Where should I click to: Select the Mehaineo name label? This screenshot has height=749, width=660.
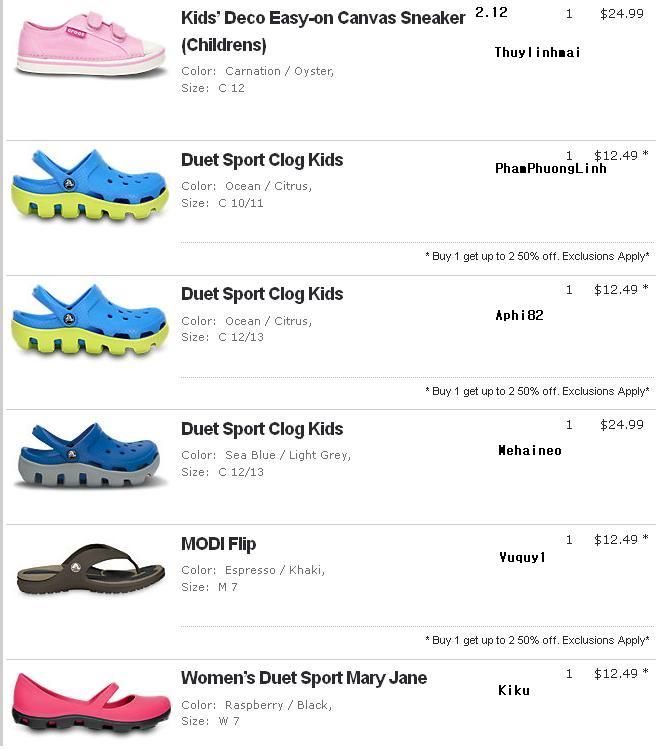(530, 450)
